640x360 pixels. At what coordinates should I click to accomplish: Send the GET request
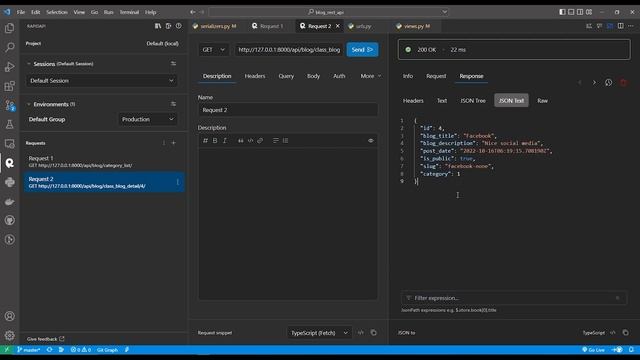click(362, 49)
